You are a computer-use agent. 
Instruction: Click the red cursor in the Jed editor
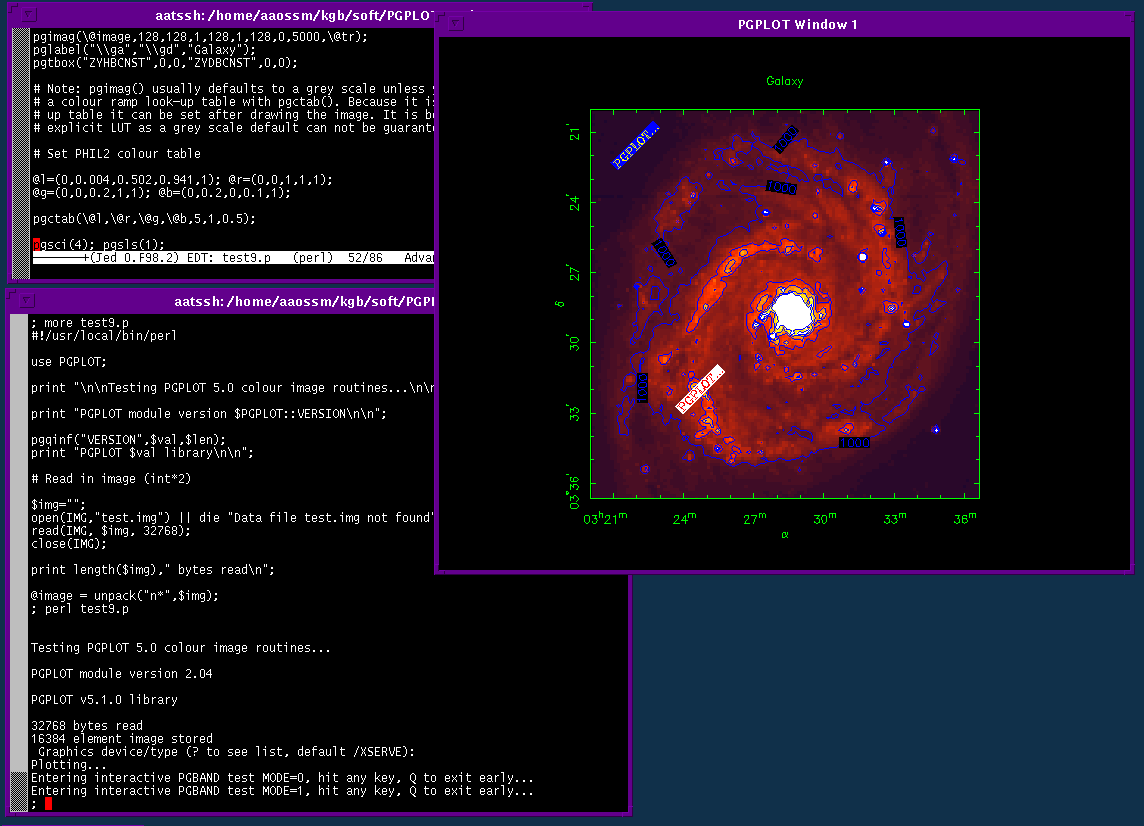pyautogui.click(x=36, y=245)
